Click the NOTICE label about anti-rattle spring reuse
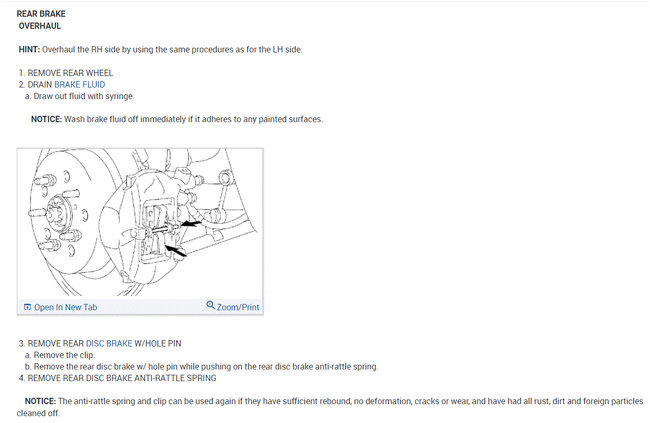This screenshot has width=650, height=423. pos(40,401)
